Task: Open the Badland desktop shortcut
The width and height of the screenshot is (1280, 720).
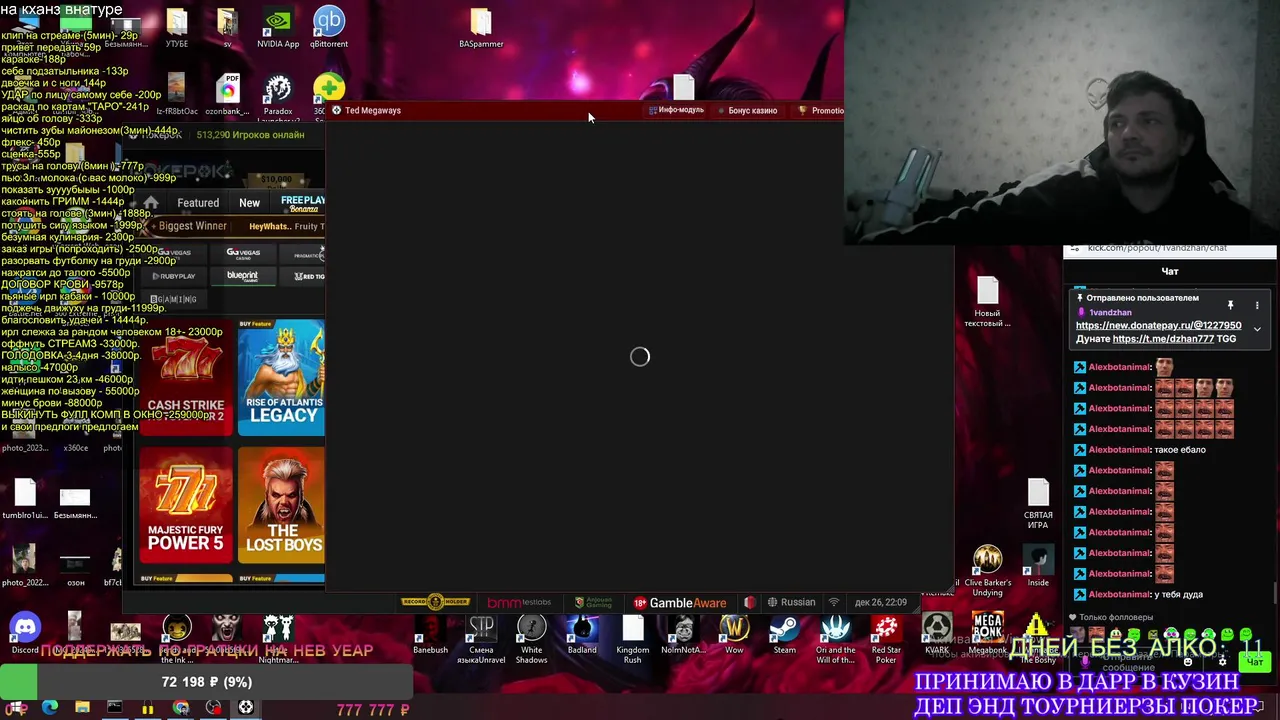Action: click(x=582, y=634)
